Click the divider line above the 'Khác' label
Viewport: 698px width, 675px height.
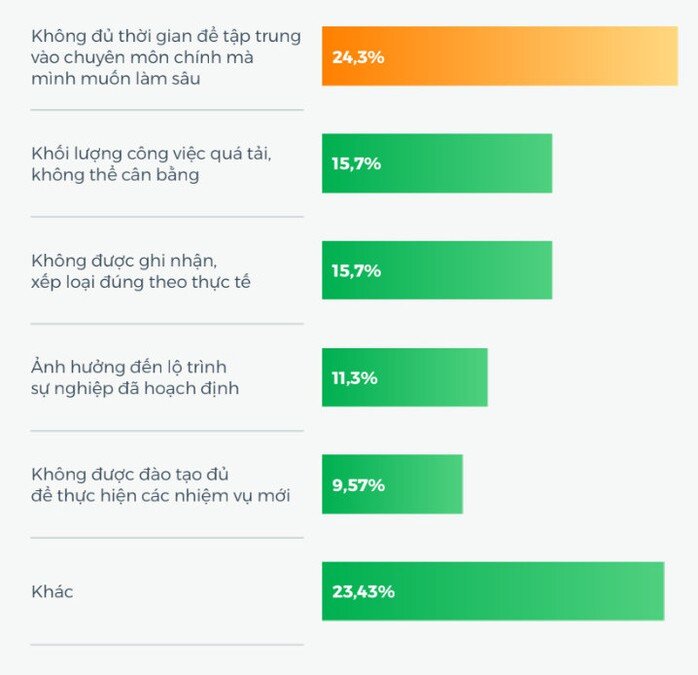166,538
